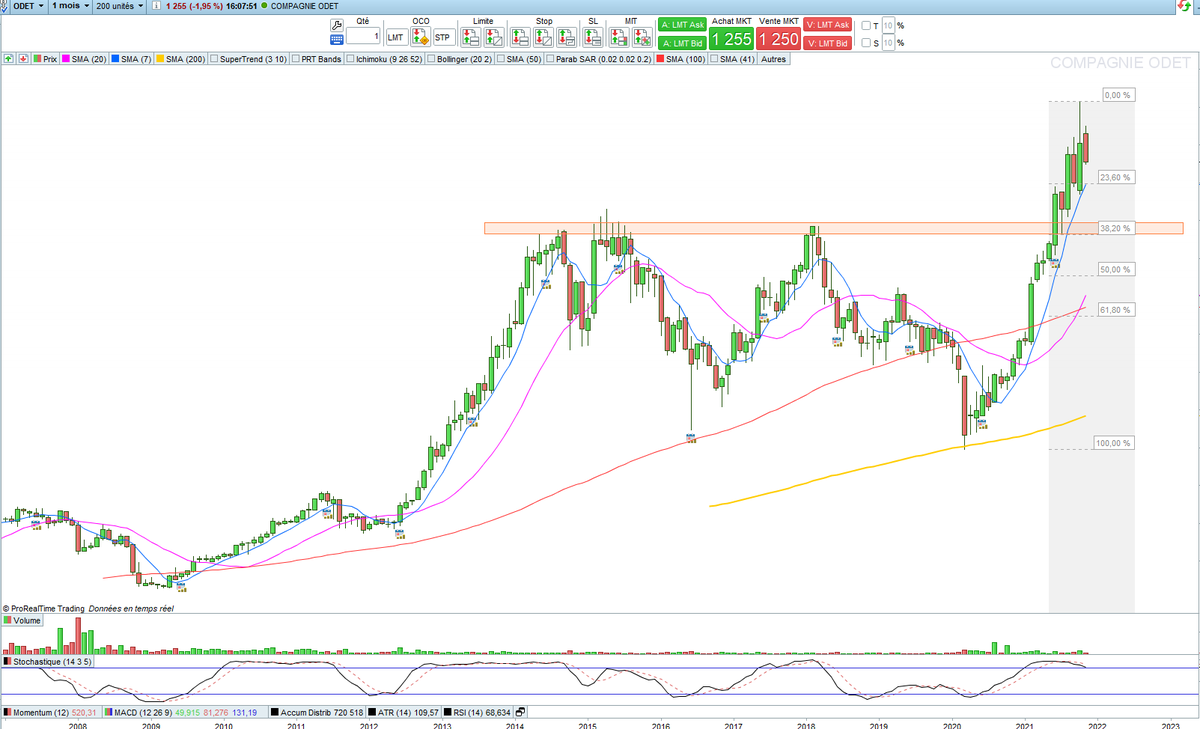Open the order settings wrench icon
Image resolution: width=1200 pixels, height=729 pixels.
click(336, 24)
